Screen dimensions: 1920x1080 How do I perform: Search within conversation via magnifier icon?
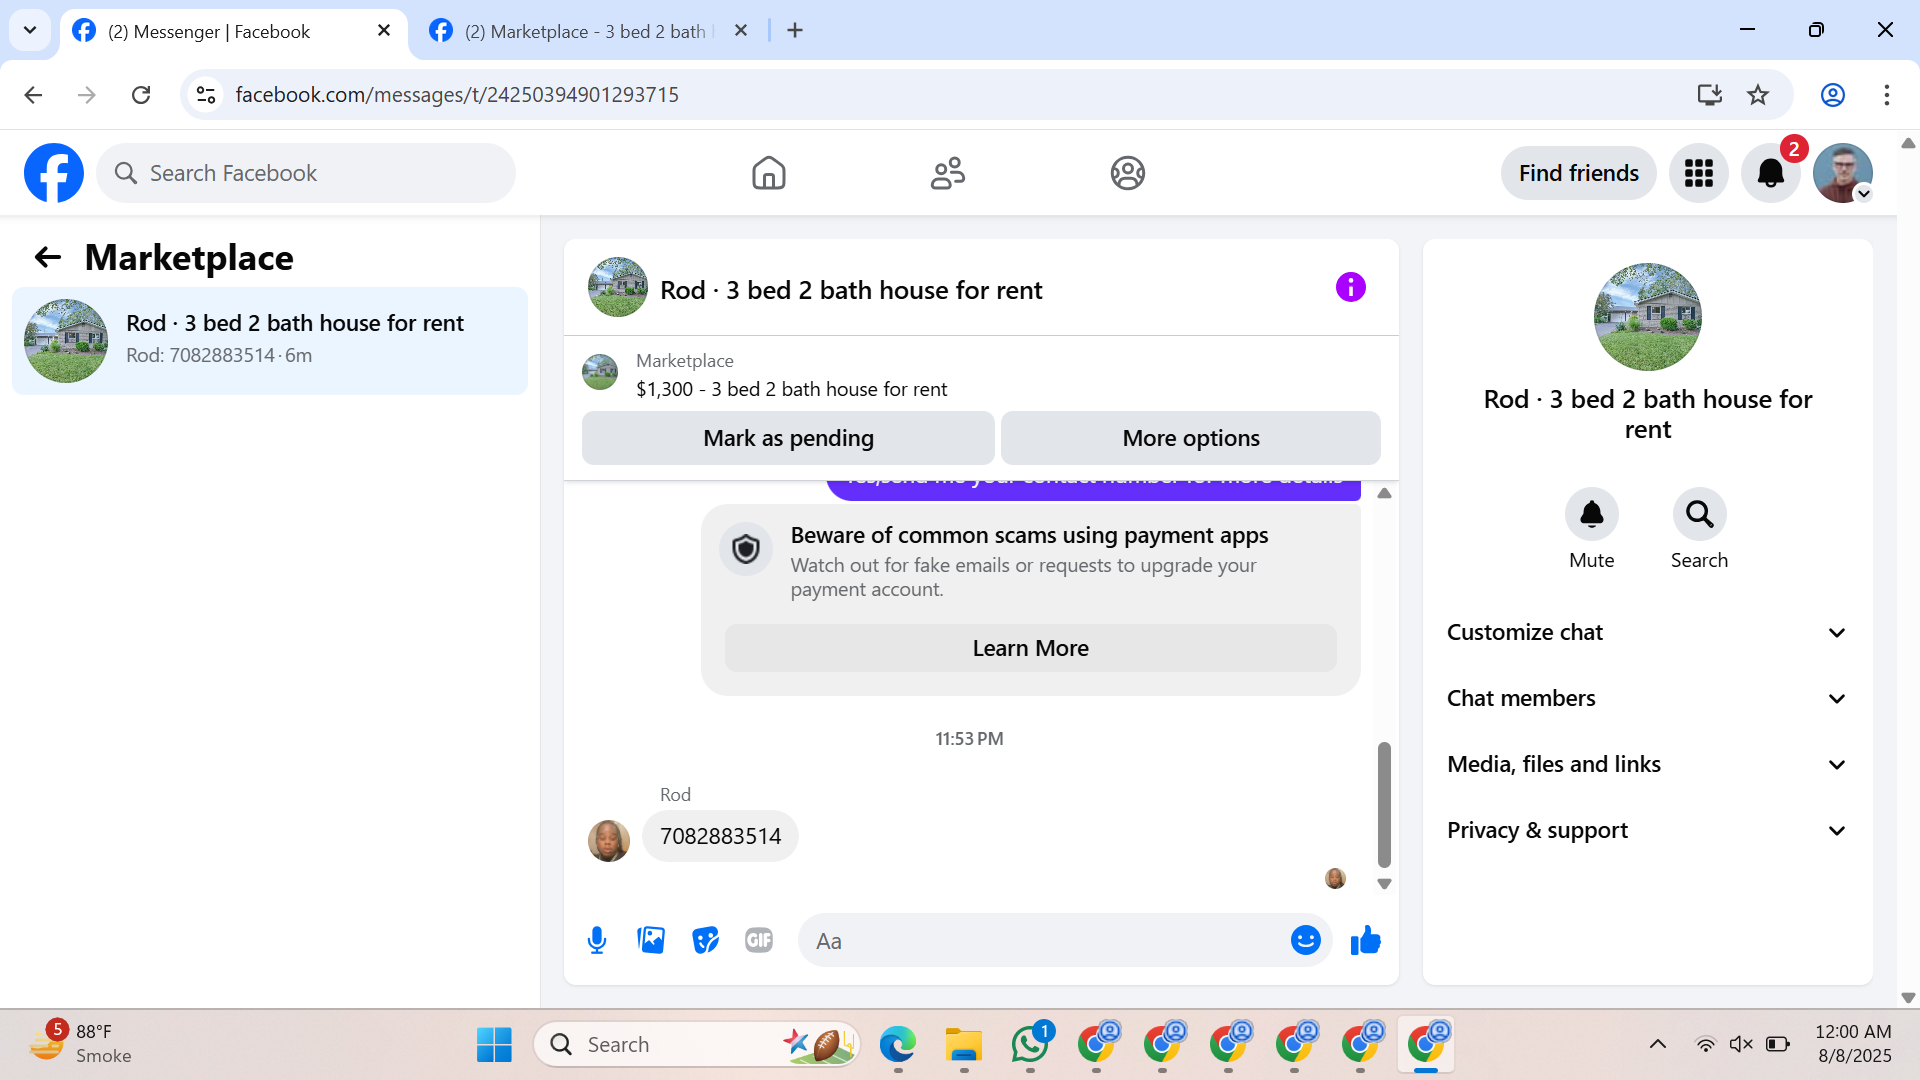(1699, 514)
